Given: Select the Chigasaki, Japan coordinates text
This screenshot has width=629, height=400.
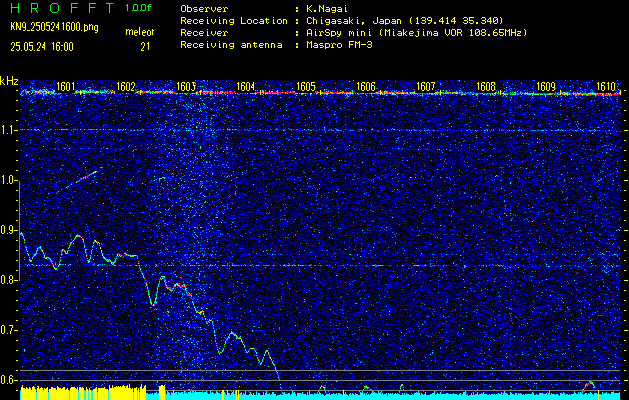Looking at the screenshot, I should point(404,20).
